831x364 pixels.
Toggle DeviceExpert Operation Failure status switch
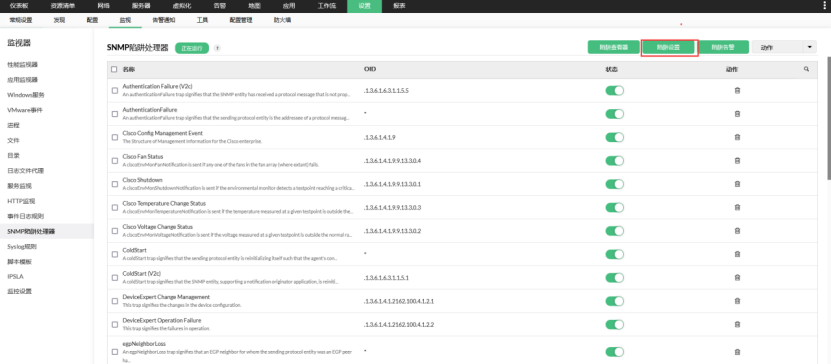click(615, 324)
